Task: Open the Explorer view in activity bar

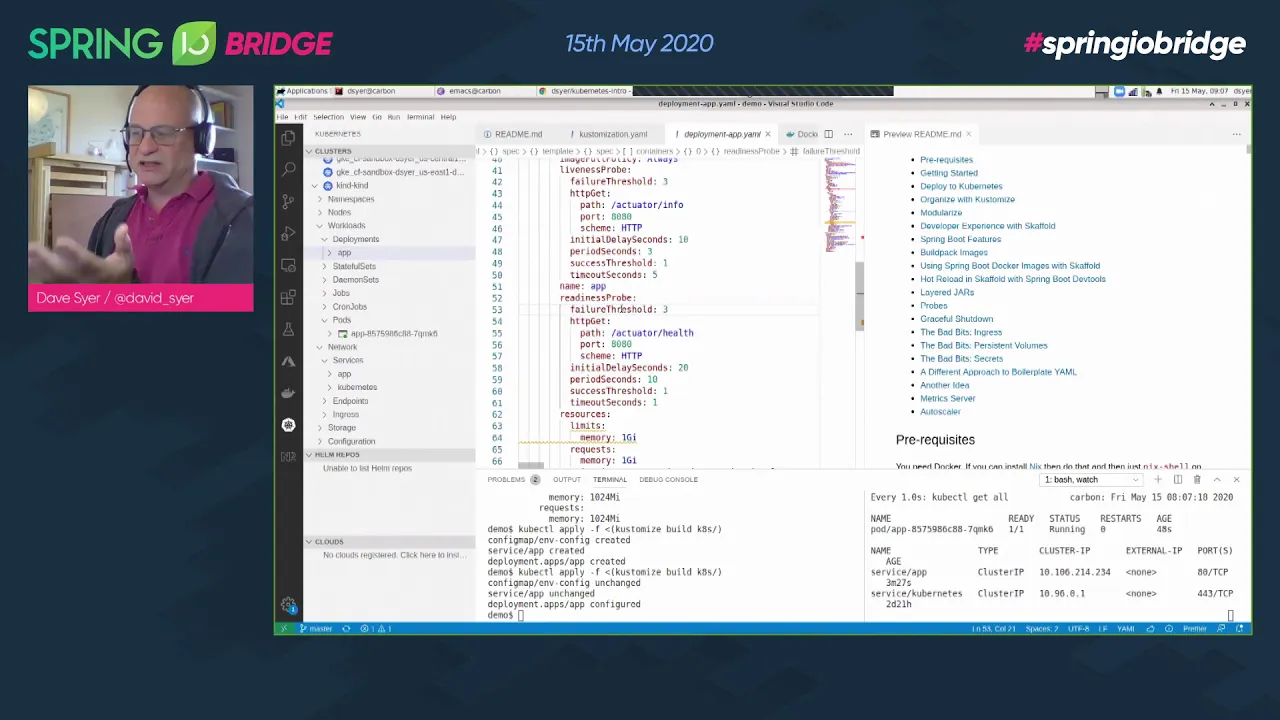Action: [x=288, y=138]
